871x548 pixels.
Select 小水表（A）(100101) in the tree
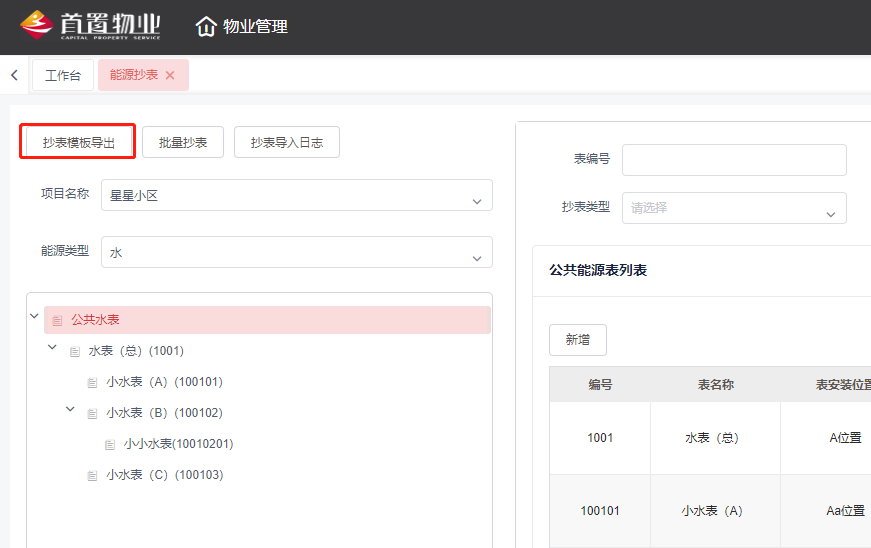pos(164,382)
